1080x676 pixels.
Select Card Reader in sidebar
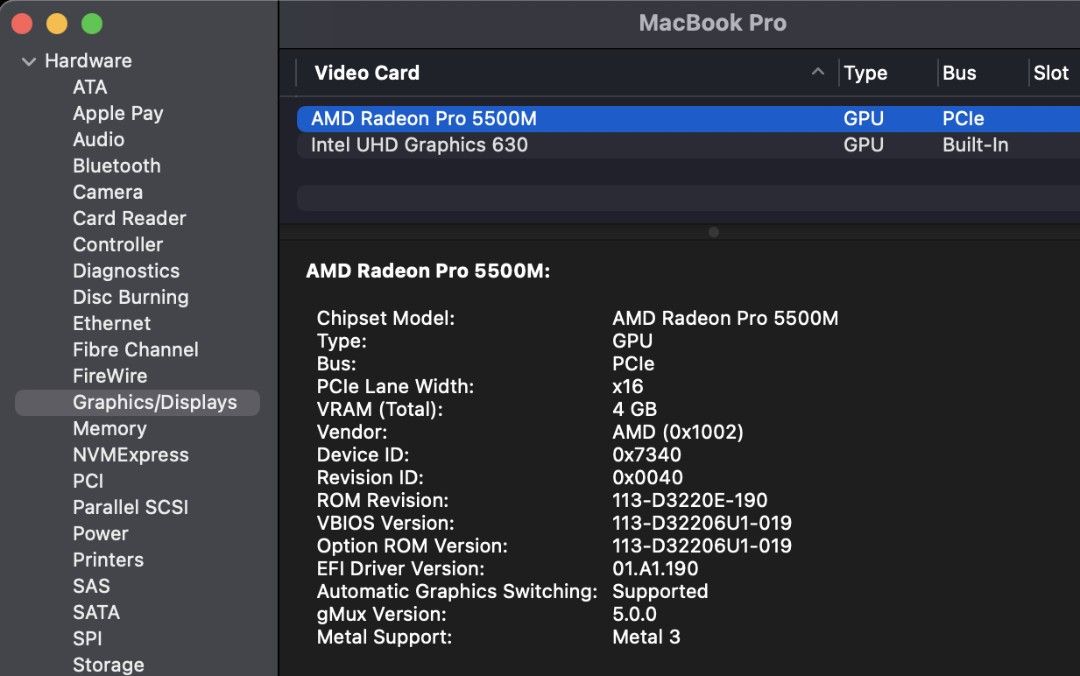coord(129,218)
